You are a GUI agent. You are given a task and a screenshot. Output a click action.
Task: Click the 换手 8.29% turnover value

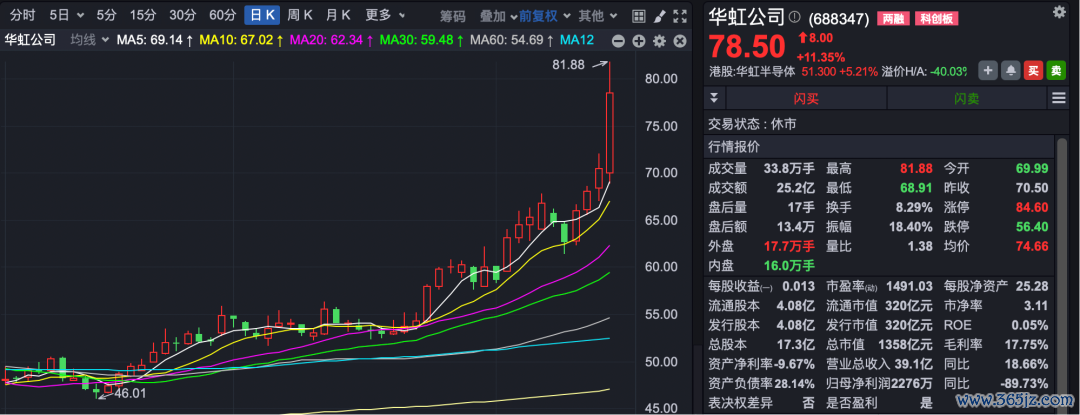913,207
